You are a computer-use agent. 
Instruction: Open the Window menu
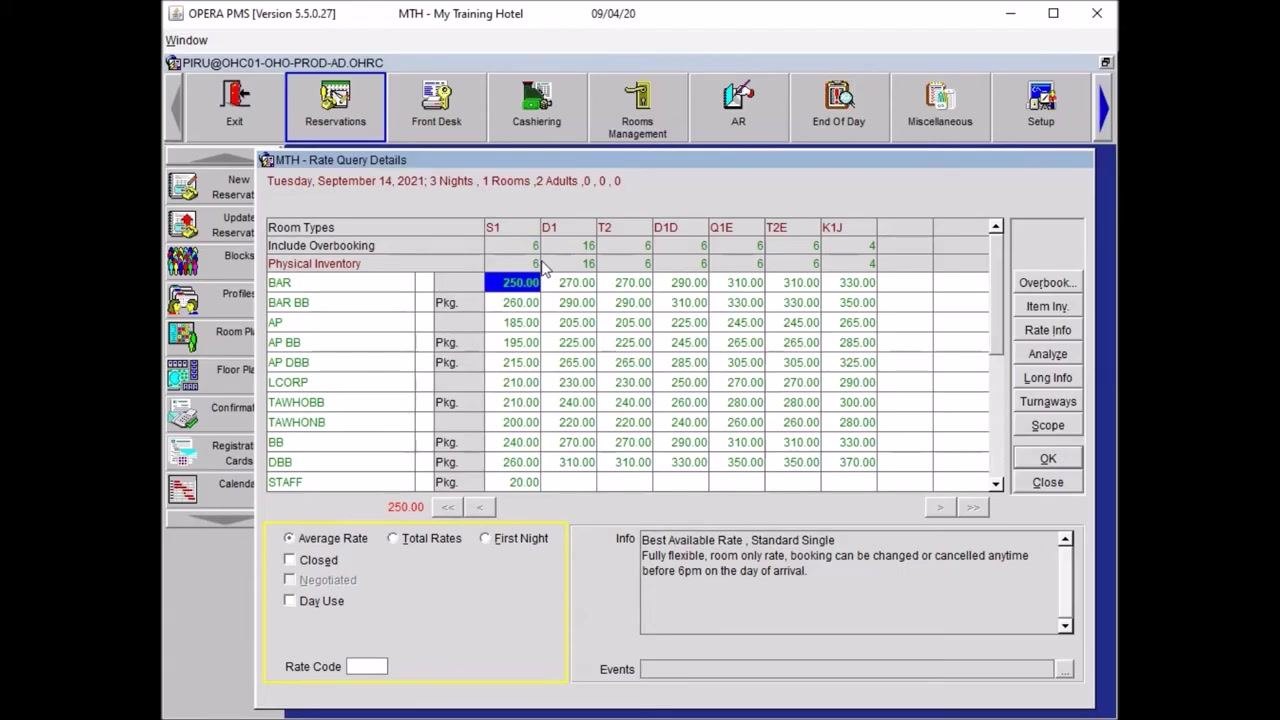pos(187,40)
